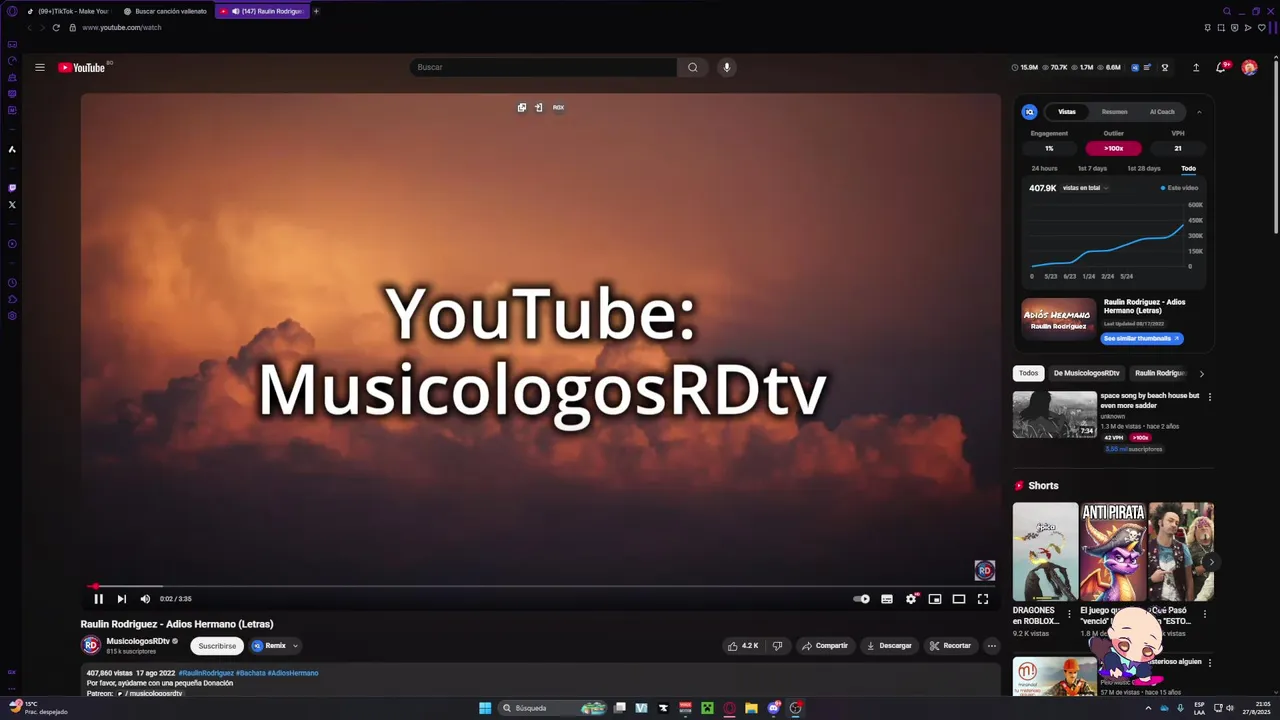Select the 1st 7 days range
This screenshot has width=1280, height=720.
(1092, 168)
